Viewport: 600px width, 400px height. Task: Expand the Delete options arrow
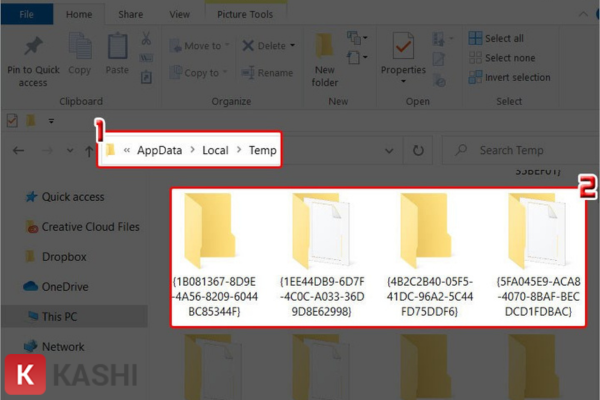click(293, 46)
